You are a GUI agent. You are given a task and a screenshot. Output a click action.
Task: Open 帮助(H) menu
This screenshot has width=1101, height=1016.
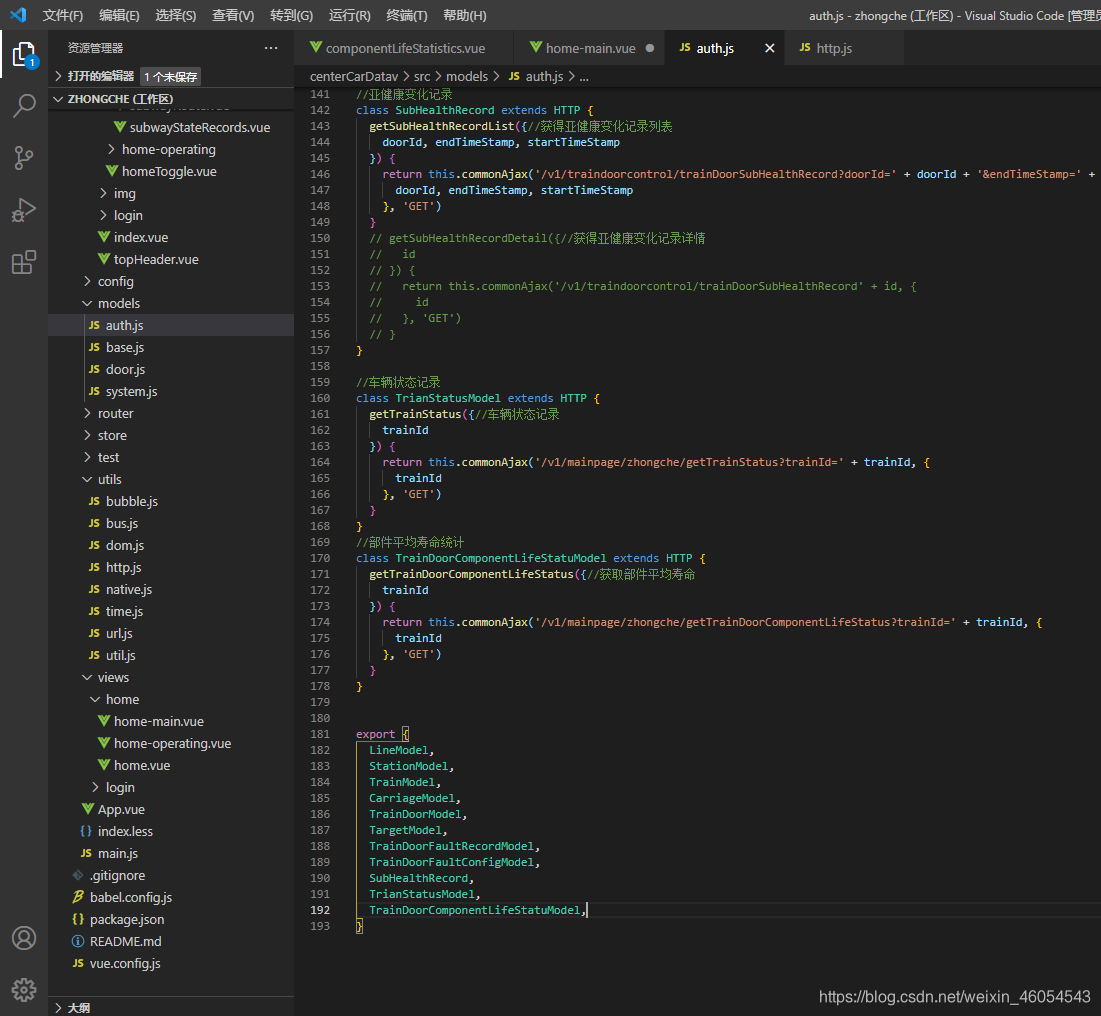pos(465,15)
